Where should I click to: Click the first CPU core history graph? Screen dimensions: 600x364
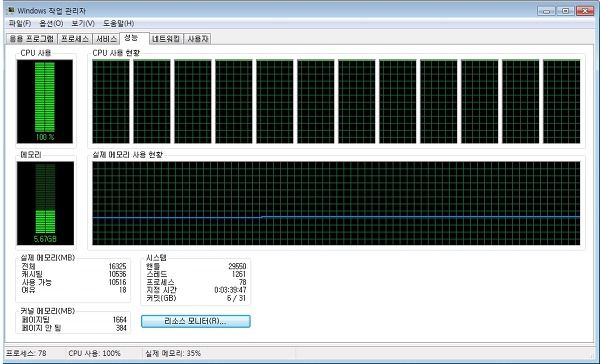coord(111,101)
